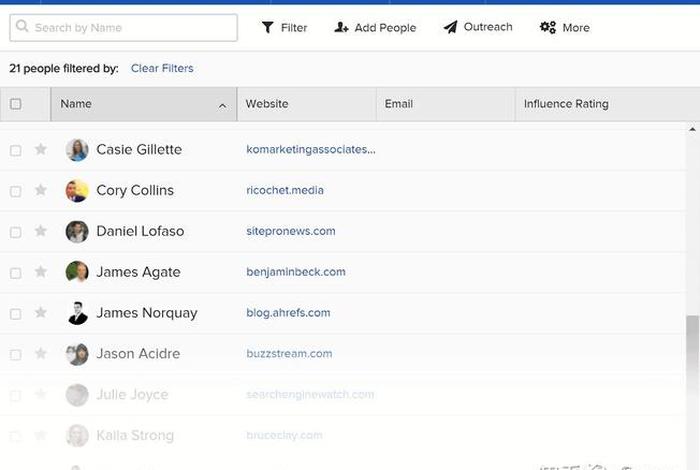Open the More gears menu
This screenshot has height=470, width=700.
[565, 28]
